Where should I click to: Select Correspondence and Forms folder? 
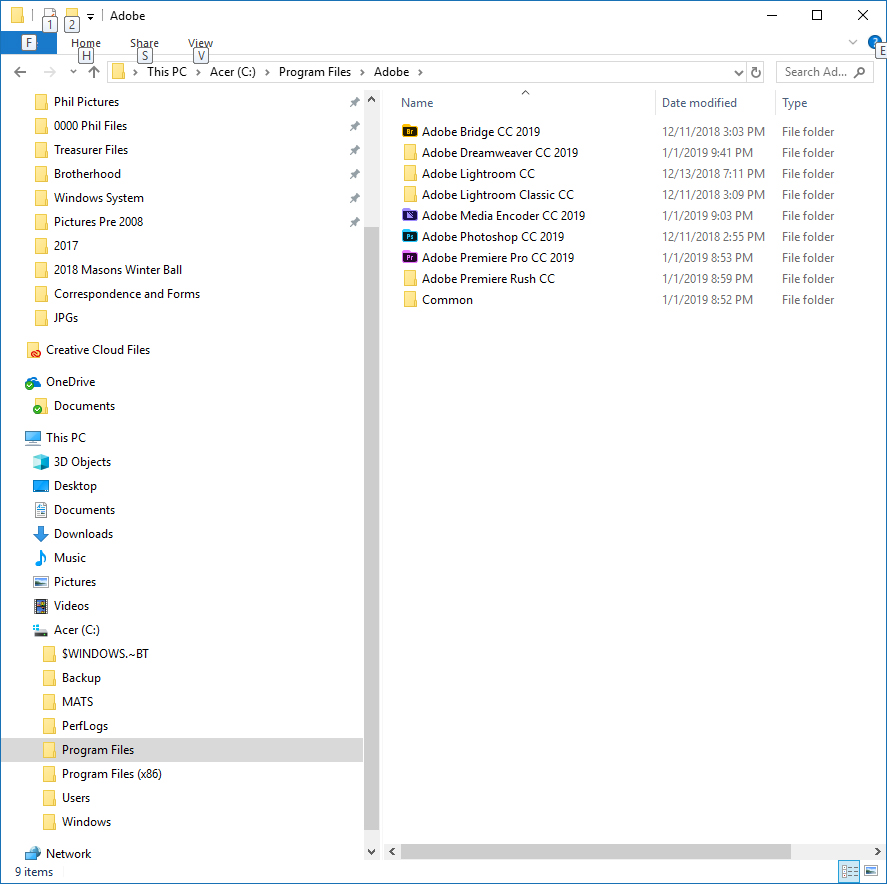click(x=127, y=294)
